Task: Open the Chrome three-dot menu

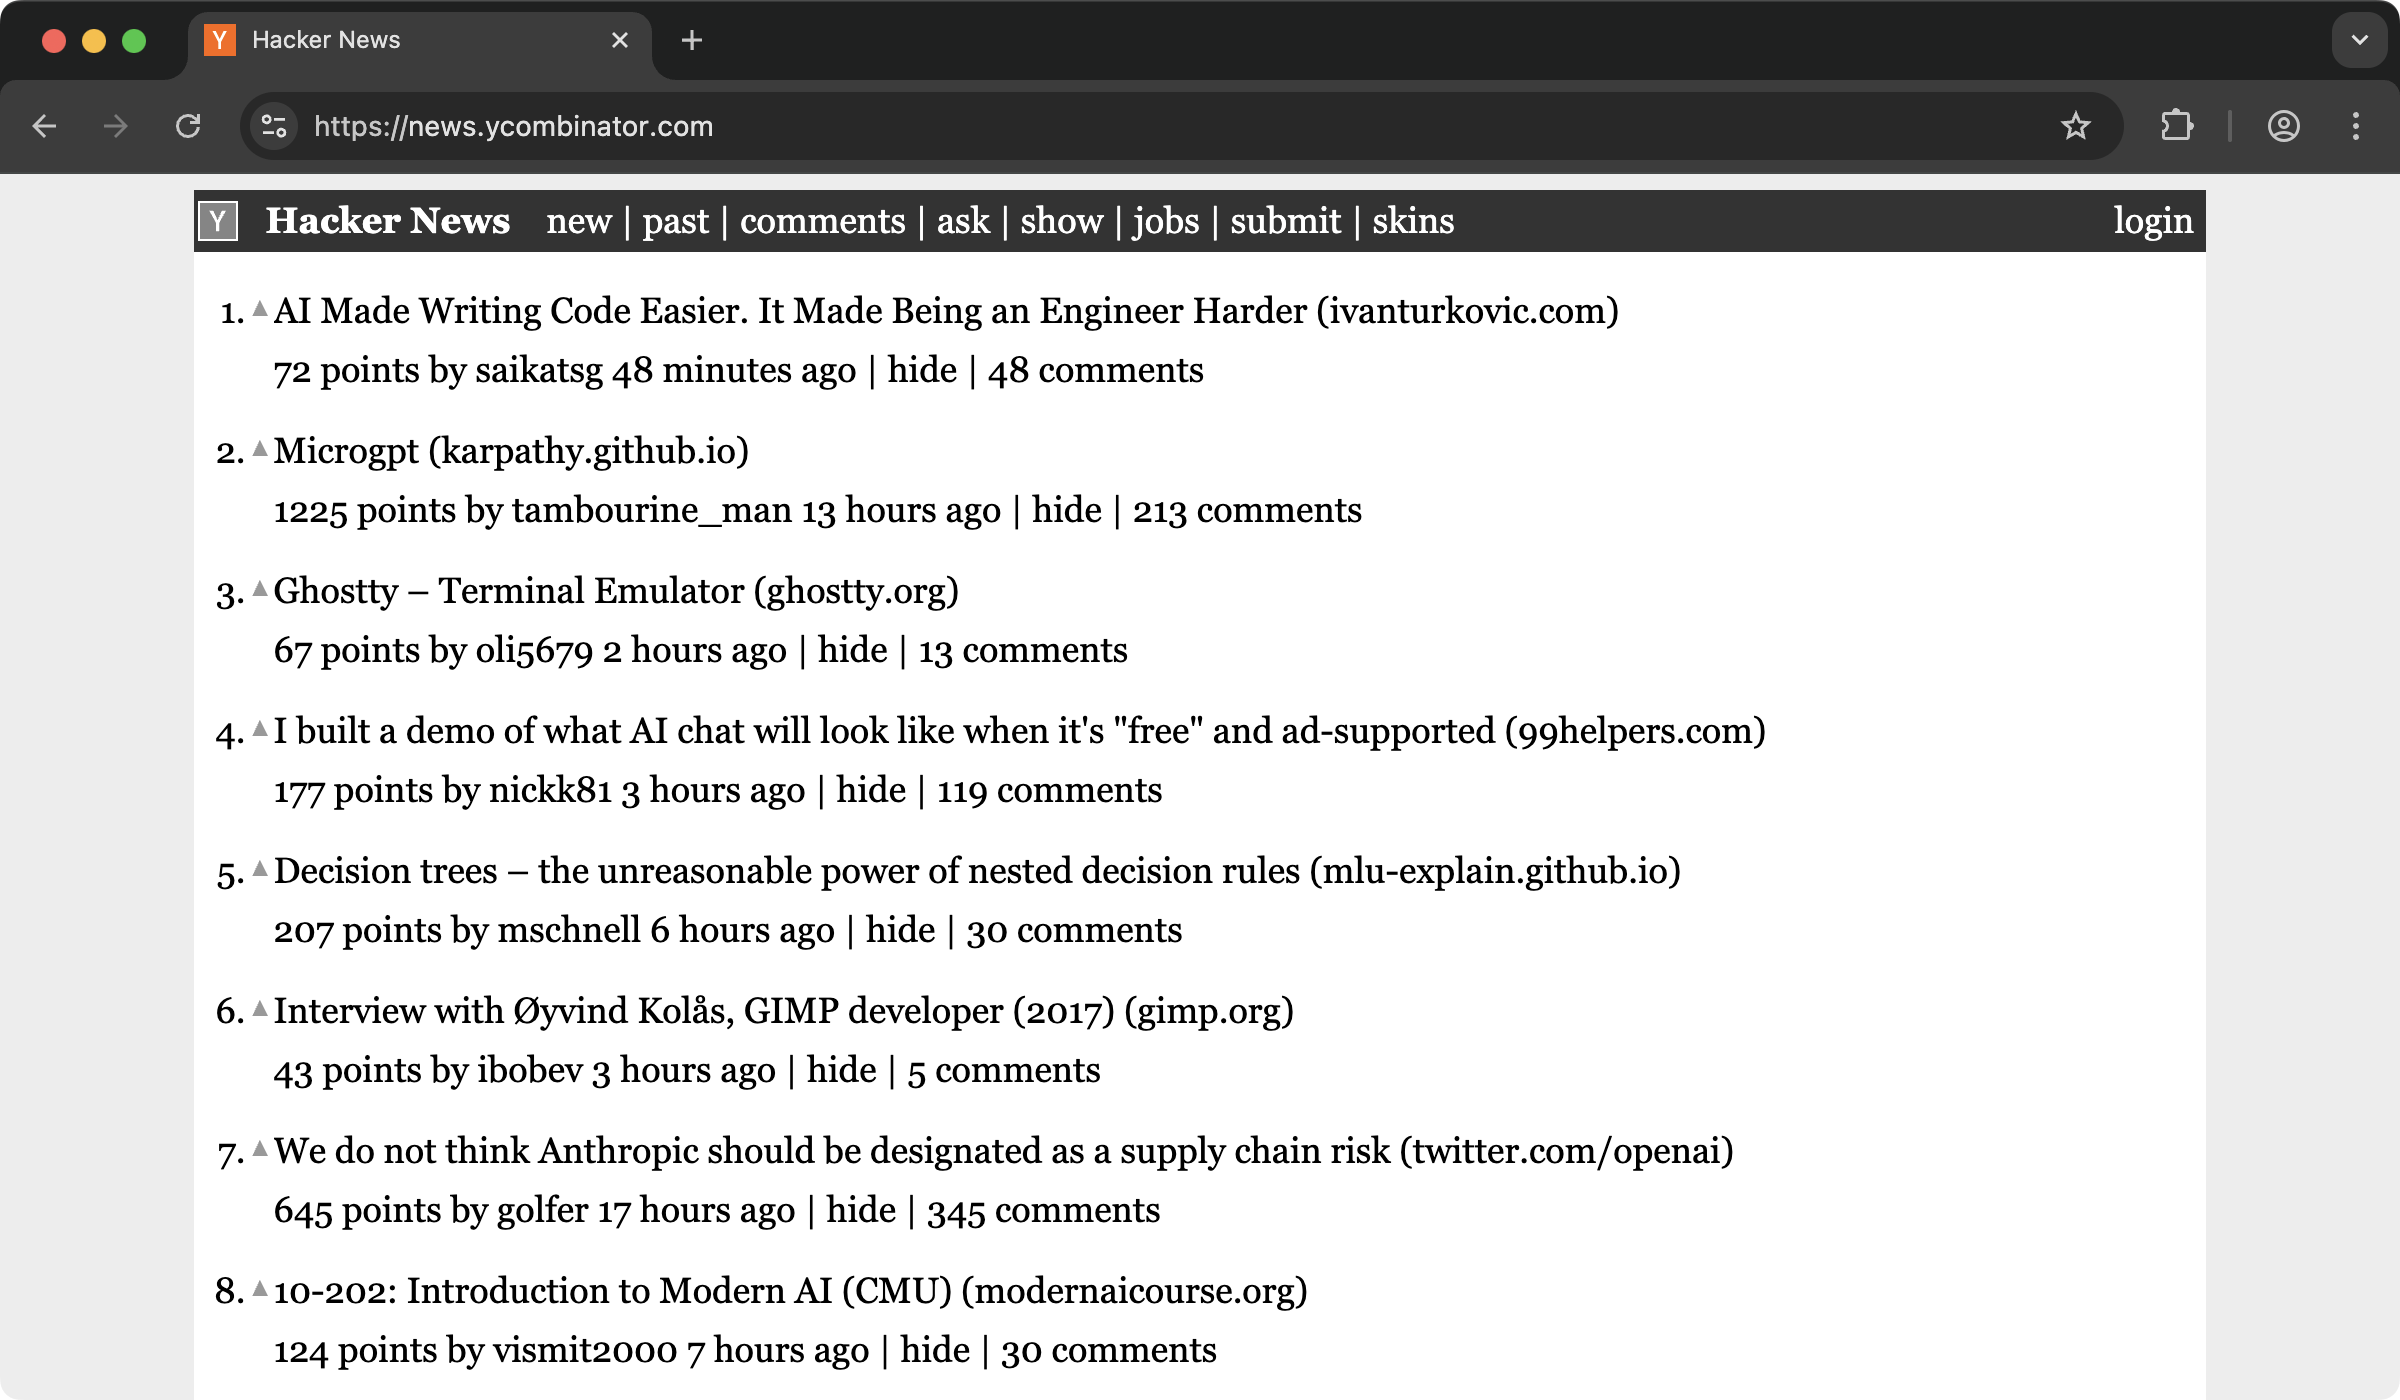Action: coord(2356,126)
